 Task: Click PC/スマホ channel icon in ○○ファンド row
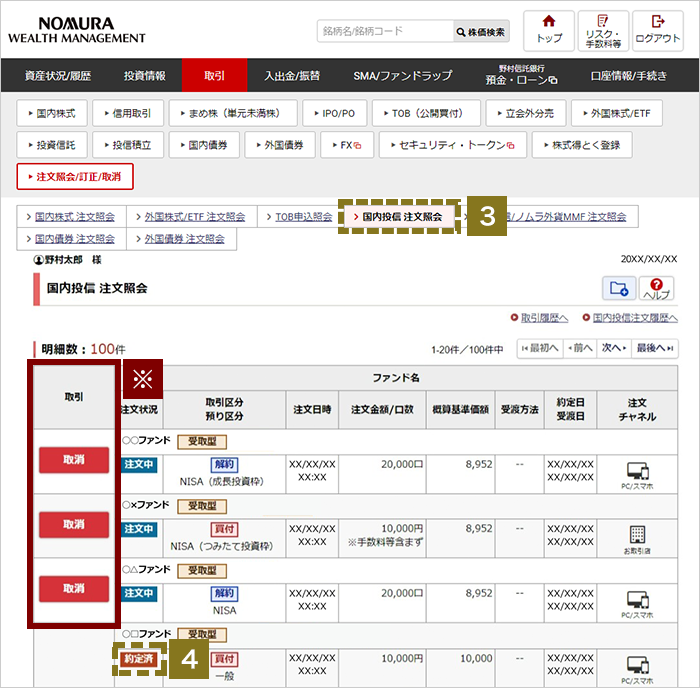click(637, 475)
